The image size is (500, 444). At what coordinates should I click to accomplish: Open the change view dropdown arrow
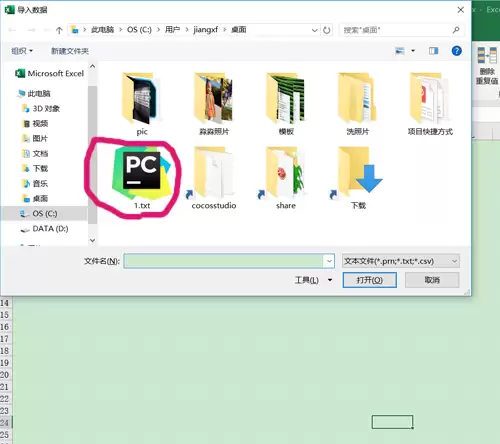[x=413, y=51]
